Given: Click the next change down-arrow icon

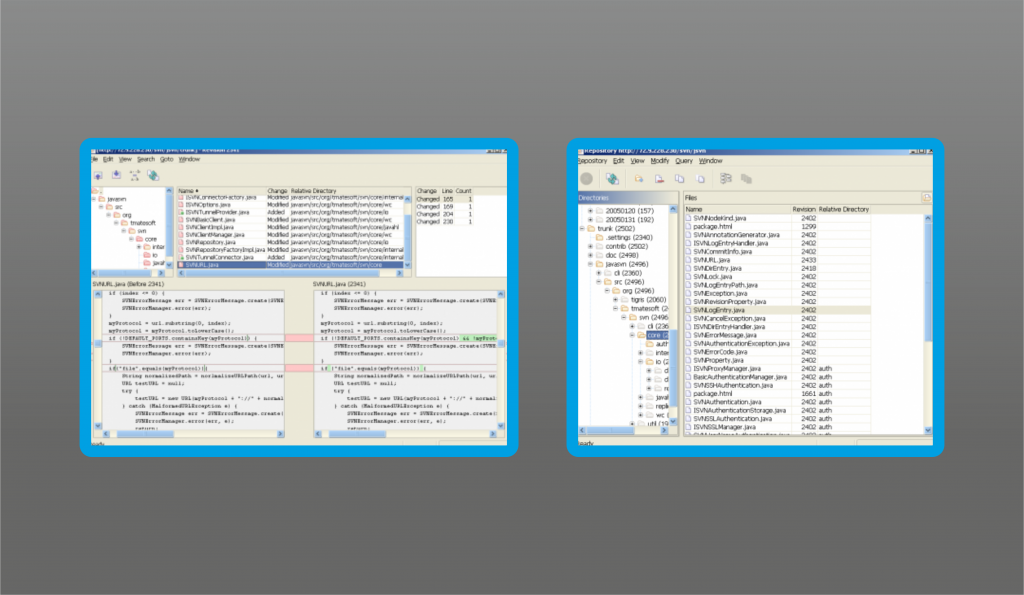Looking at the screenshot, I should (x=116, y=175).
